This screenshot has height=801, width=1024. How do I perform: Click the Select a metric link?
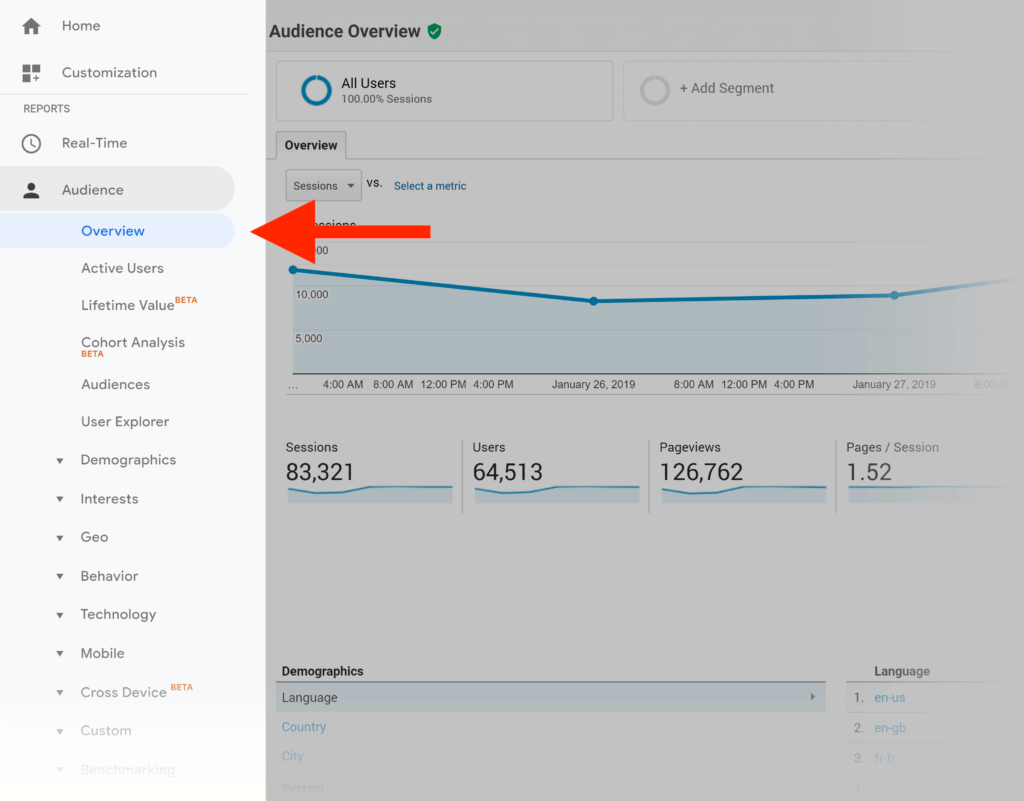430,185
